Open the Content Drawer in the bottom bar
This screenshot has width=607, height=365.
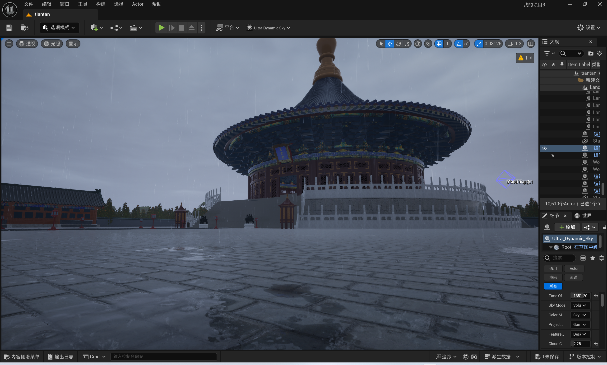22,356
